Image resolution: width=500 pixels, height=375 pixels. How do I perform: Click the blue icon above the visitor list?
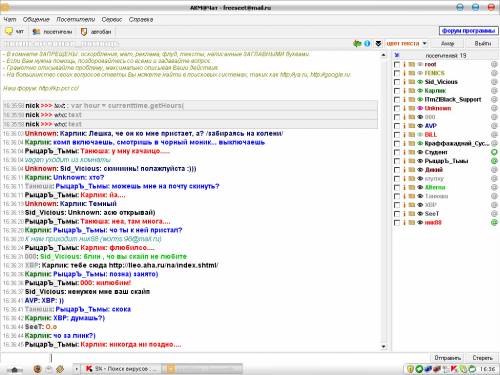397,55
